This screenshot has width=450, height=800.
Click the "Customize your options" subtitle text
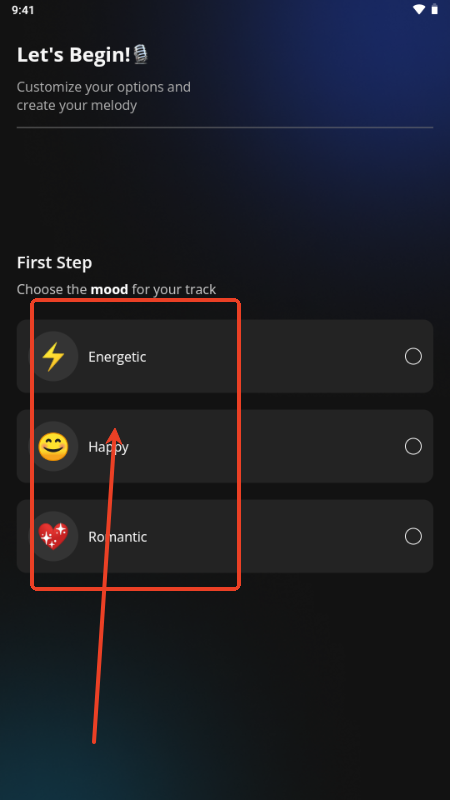click(104, 96)
